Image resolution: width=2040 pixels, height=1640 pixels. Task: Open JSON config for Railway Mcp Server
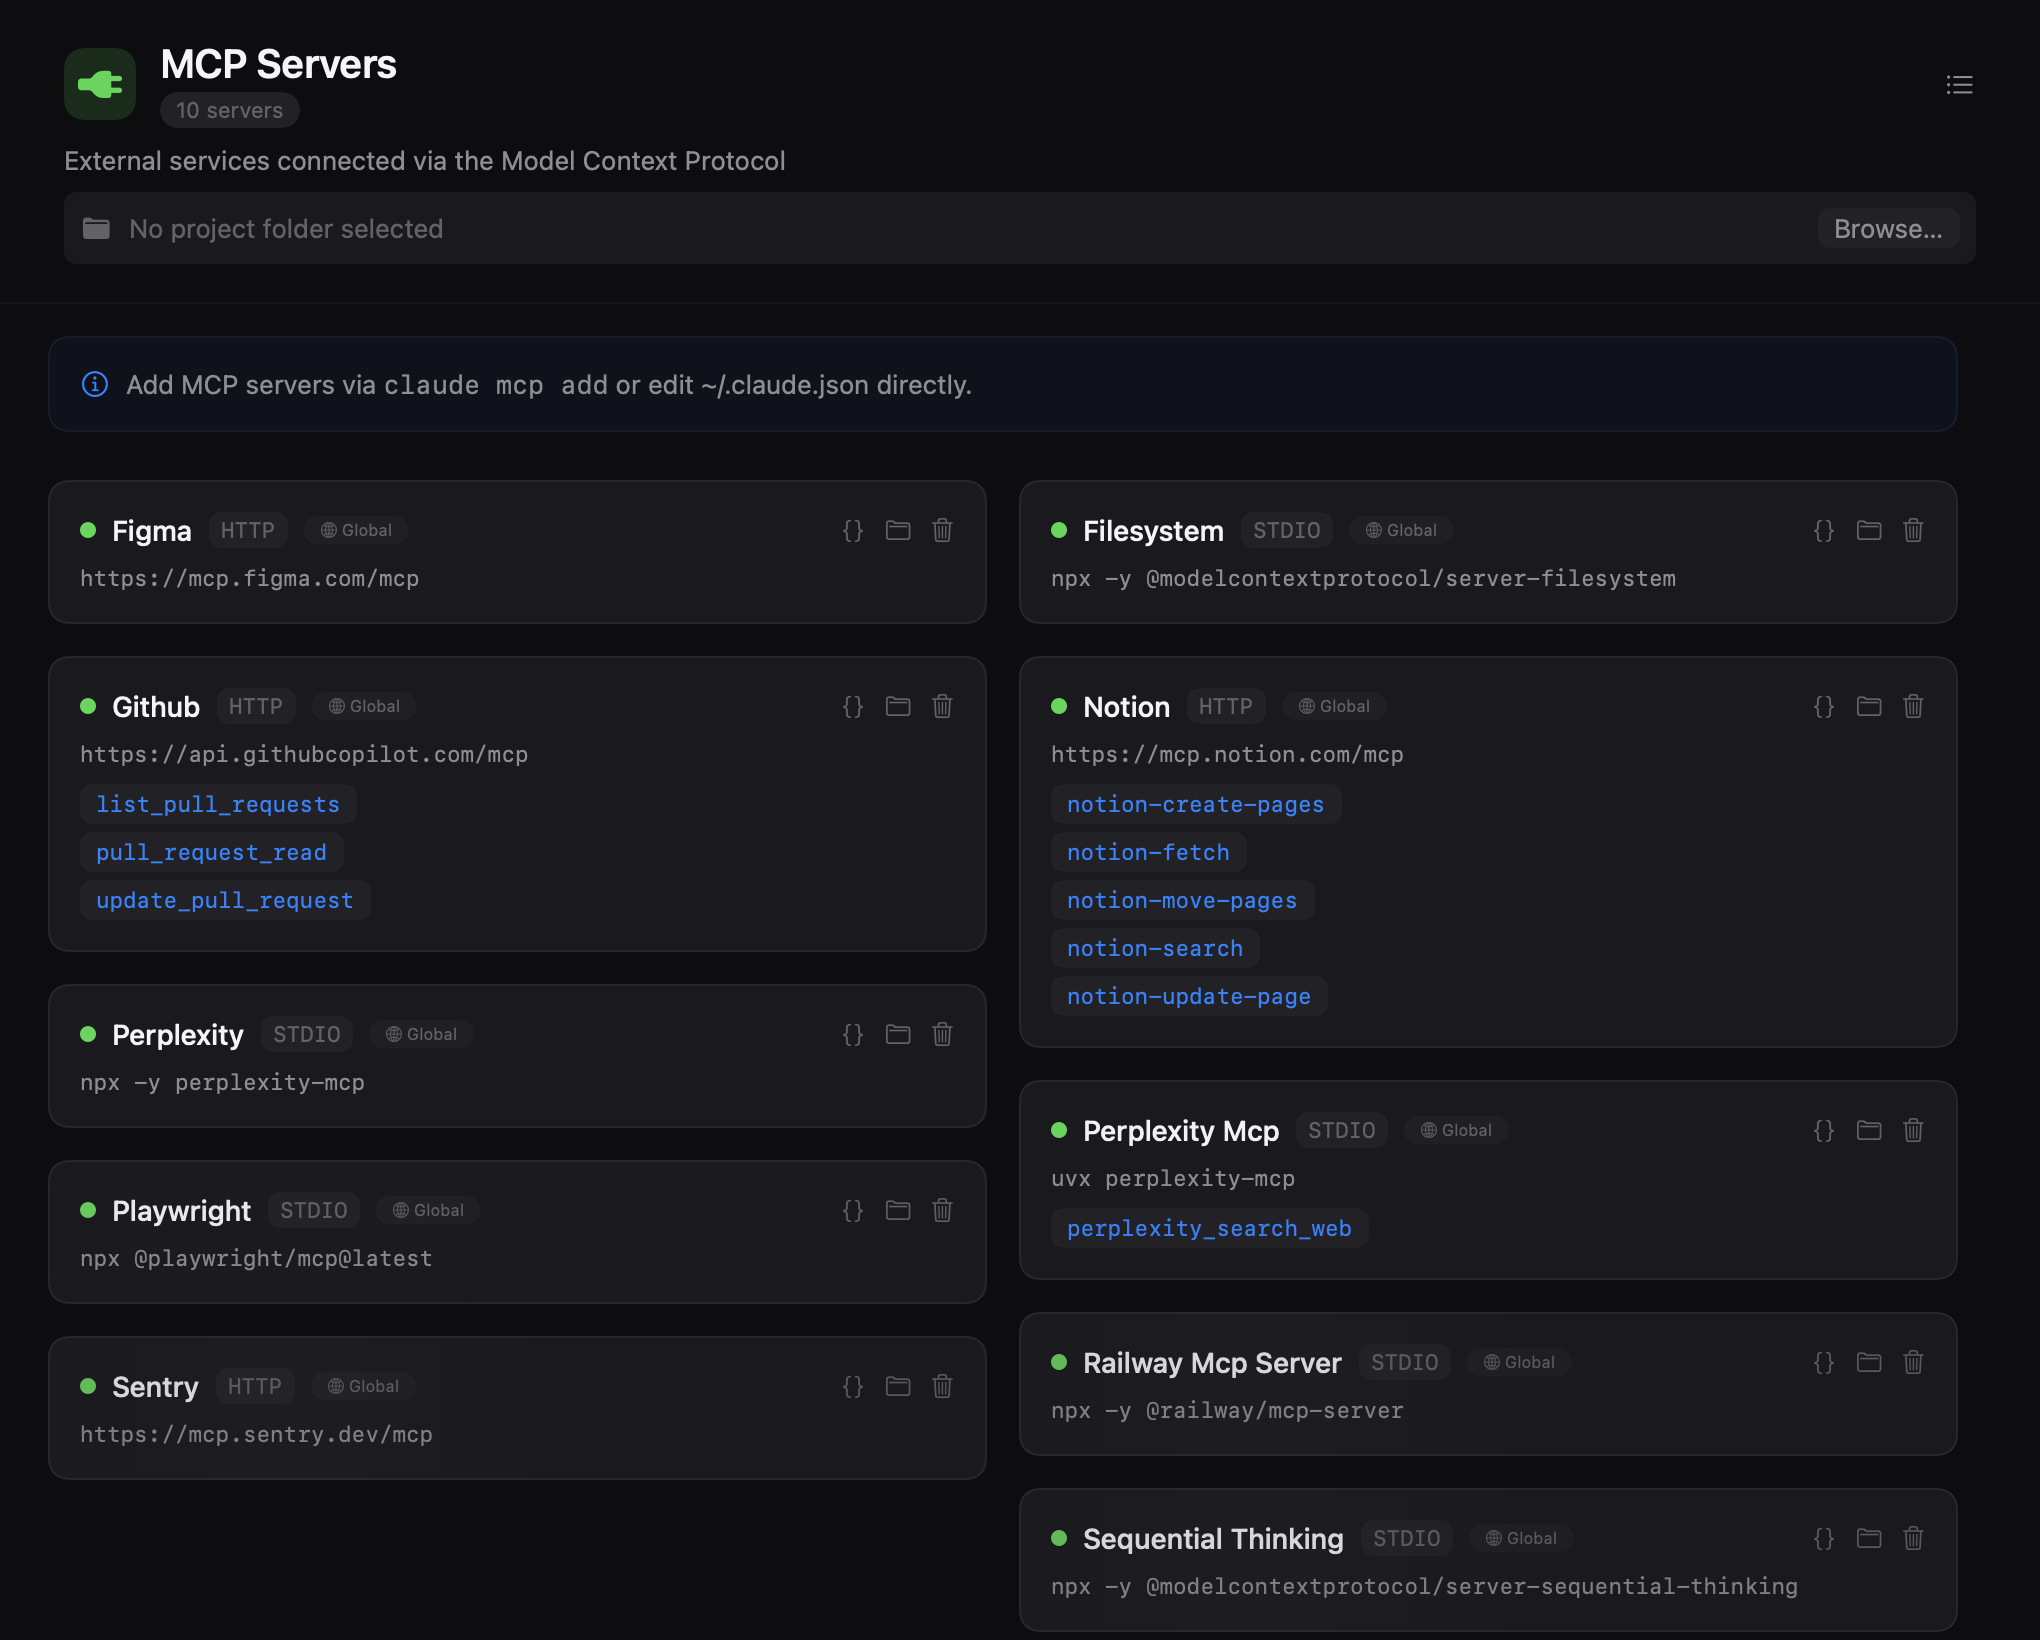click(1823, 1362)
